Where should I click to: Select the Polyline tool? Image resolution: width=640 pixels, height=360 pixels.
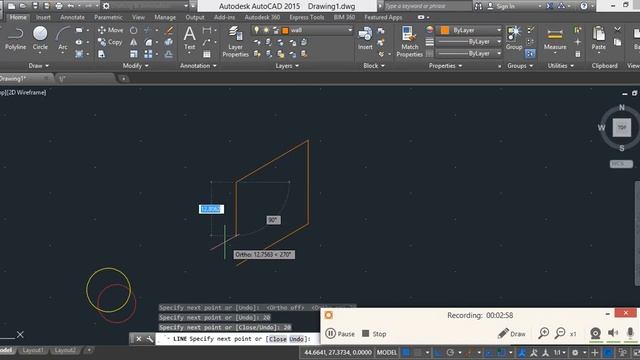coord(15,38)
